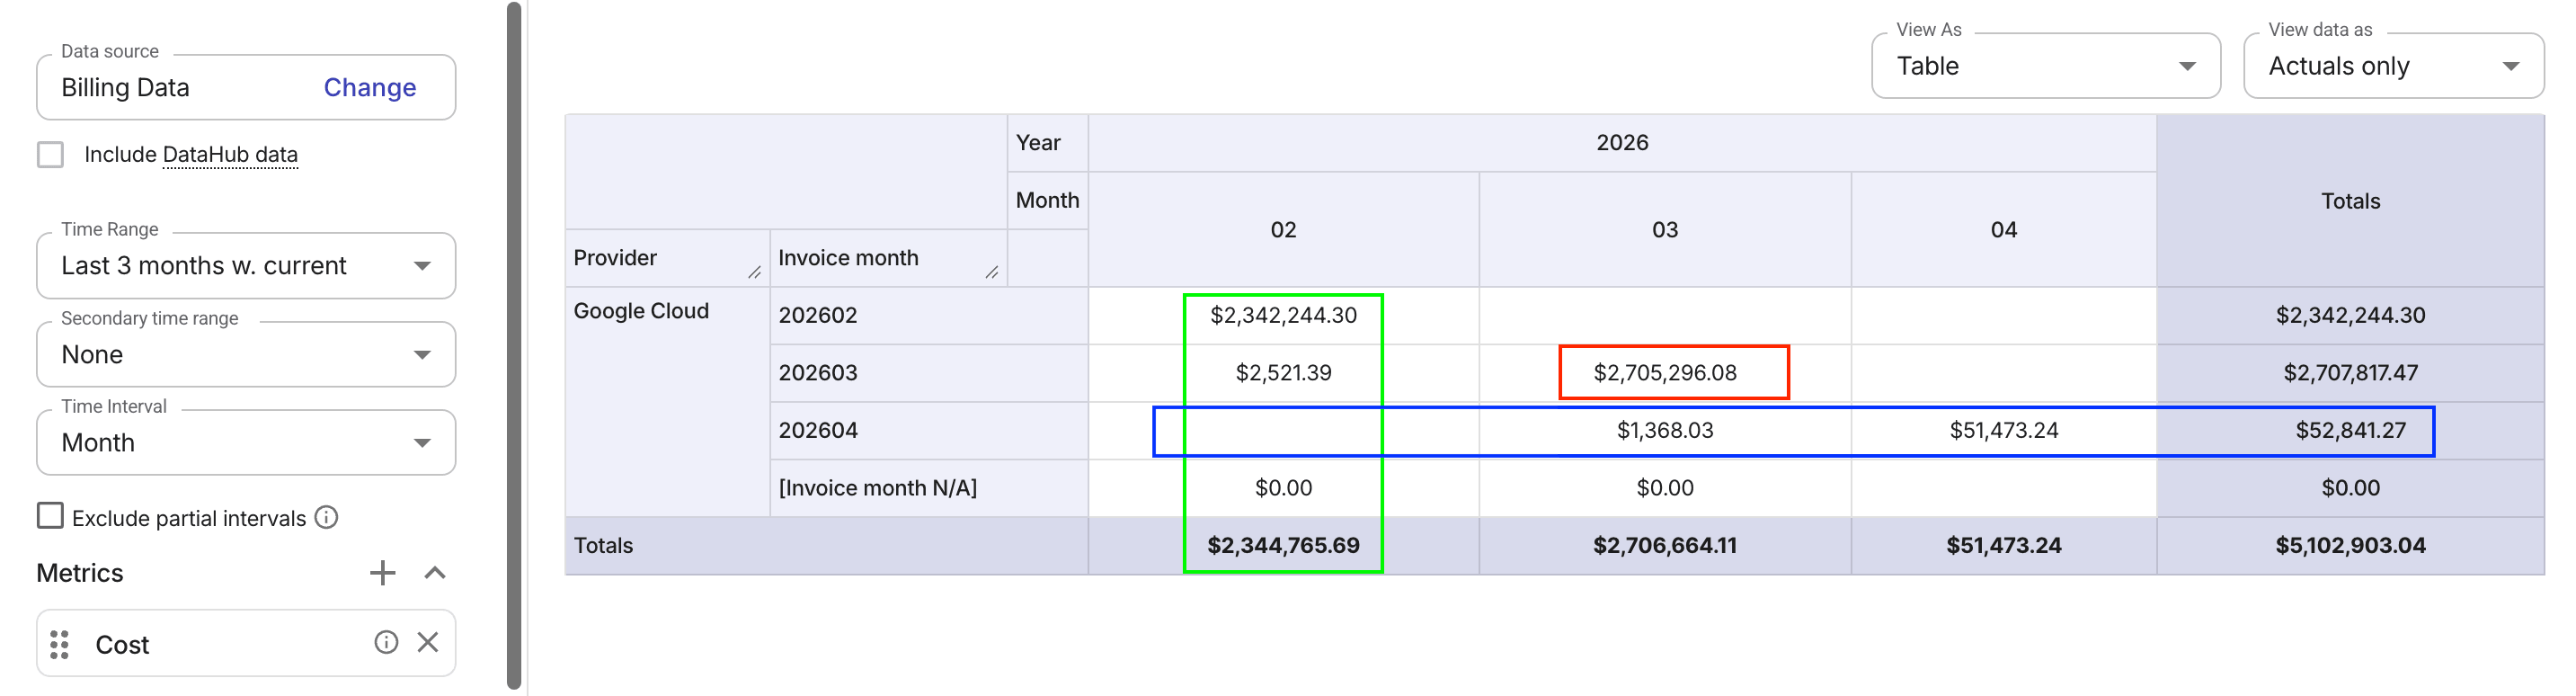This screenshot has width=2576, height=696.
Task: Open the Cost metric info tooltip
Action: [387, 644]
